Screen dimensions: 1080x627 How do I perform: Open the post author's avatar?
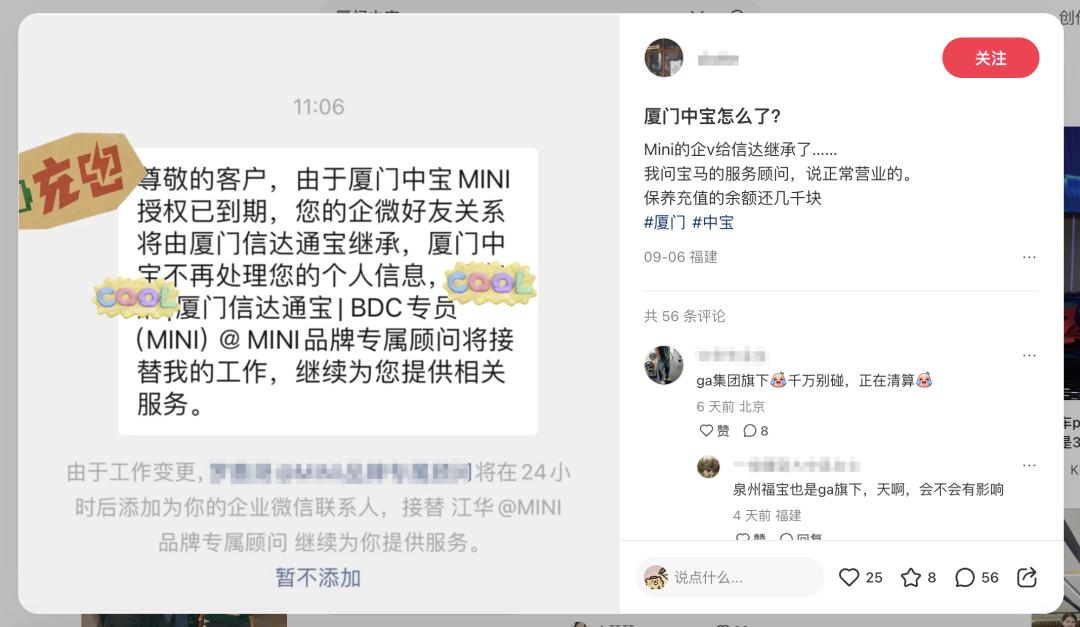click(663, 58)
